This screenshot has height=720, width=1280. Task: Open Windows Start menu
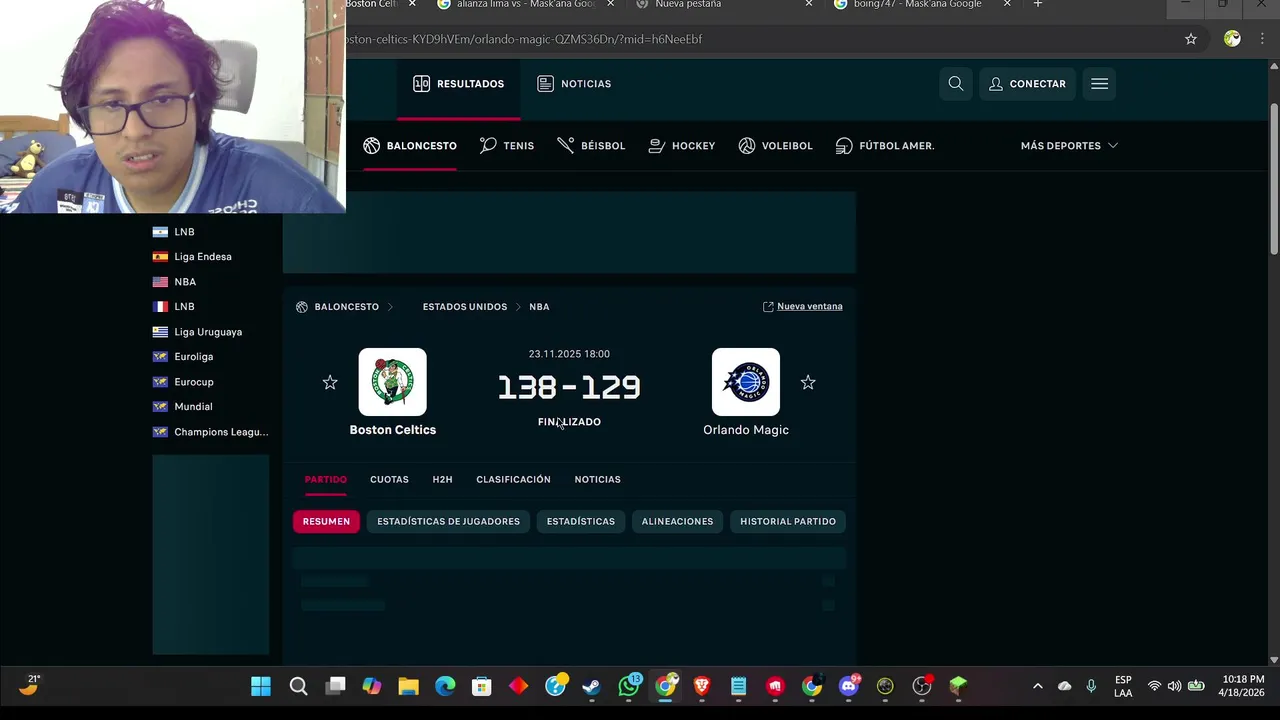(x=261, y=686)
